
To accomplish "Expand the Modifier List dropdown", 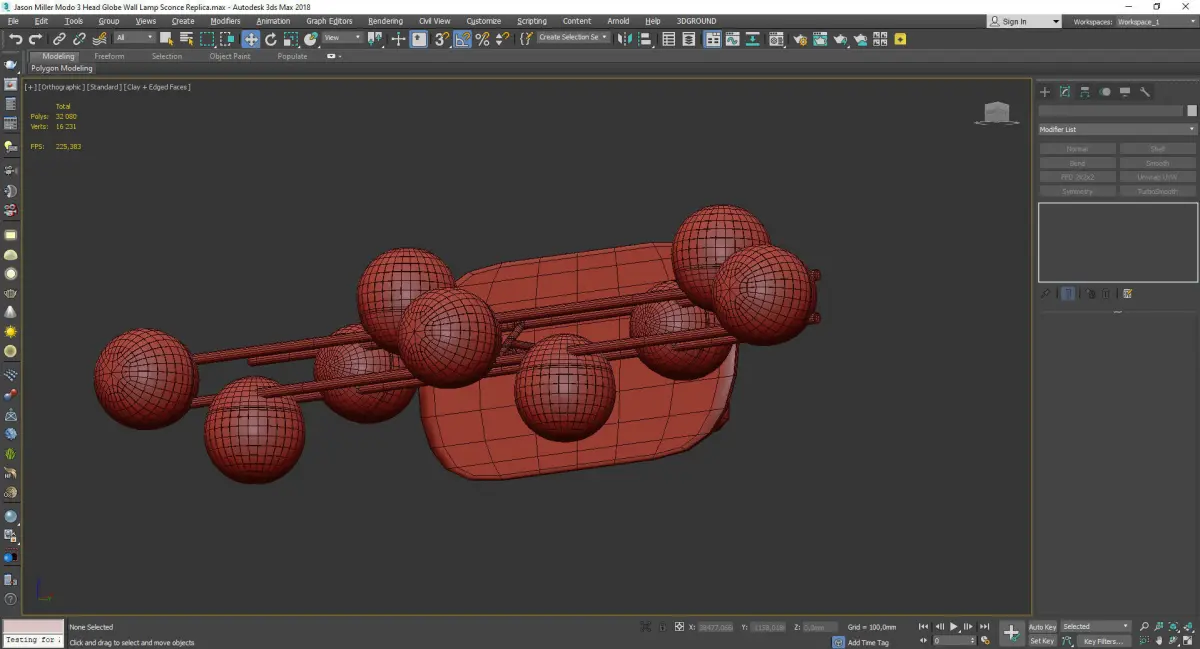I will [x=1117, y=130].
